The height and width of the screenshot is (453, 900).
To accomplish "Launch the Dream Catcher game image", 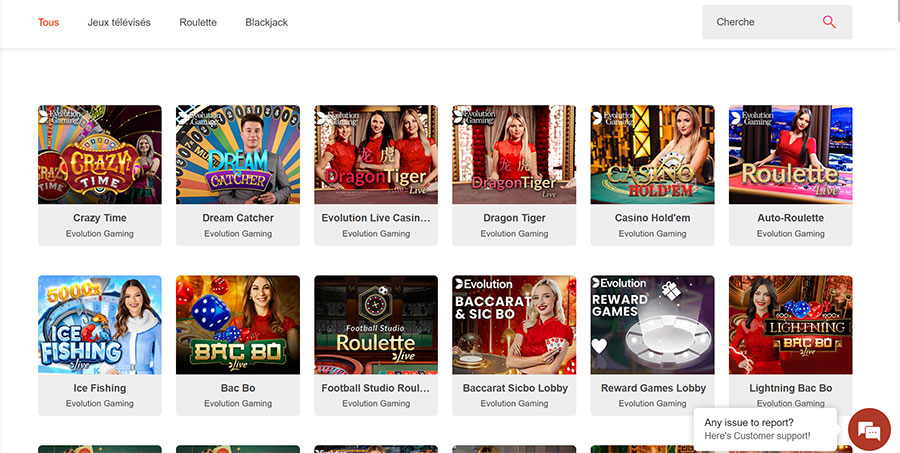I will tap(238, 155).
